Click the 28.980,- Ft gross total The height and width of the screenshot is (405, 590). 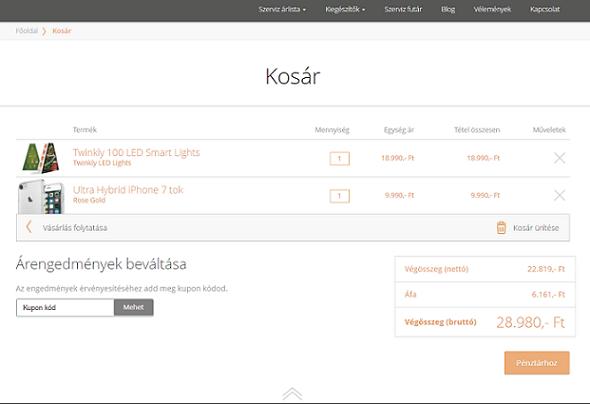click(x=531, y=323)
